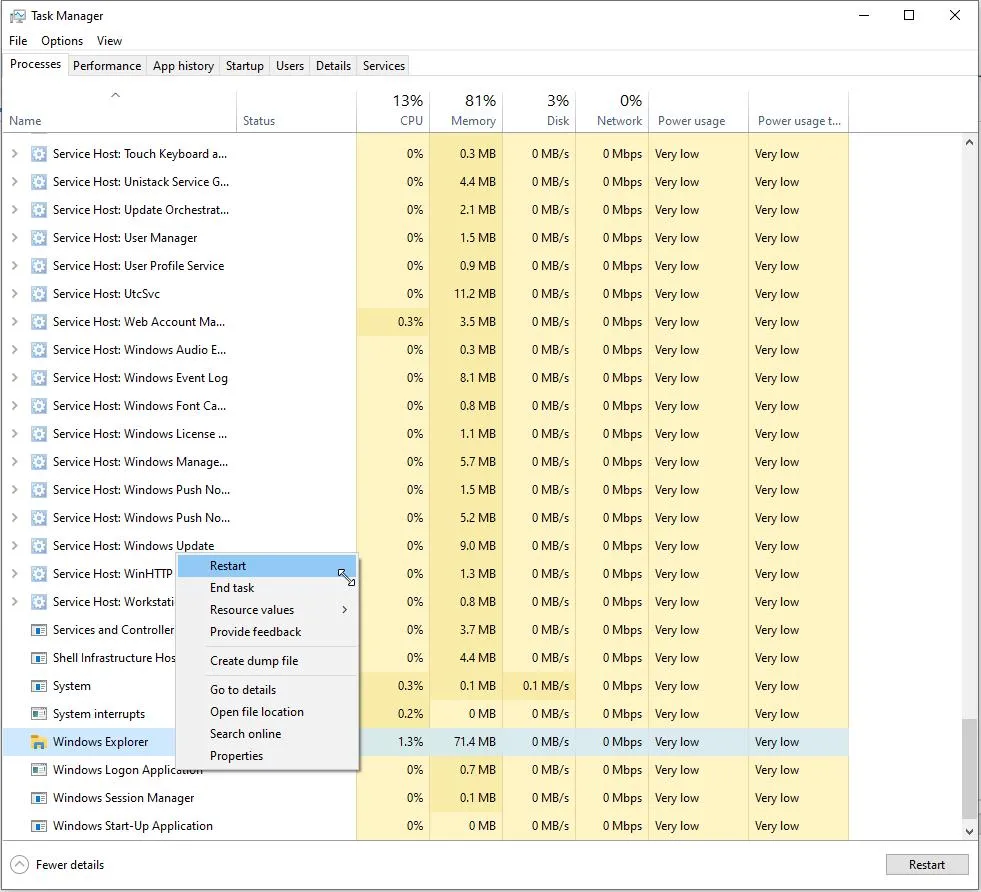
Task: Switch to the Performance tab
Action: tap(107, 66)
